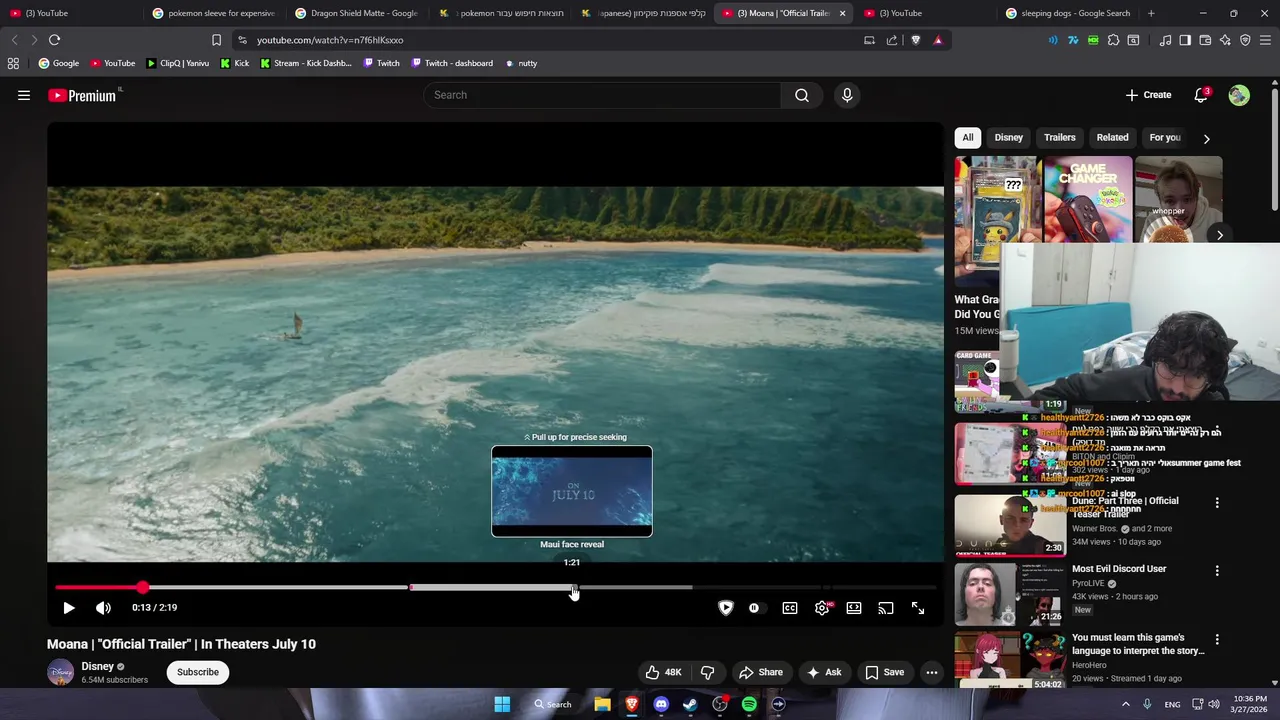Share the Moana trailer
Viewport: 1280px width, 720px height.
[x=760, y=672]
